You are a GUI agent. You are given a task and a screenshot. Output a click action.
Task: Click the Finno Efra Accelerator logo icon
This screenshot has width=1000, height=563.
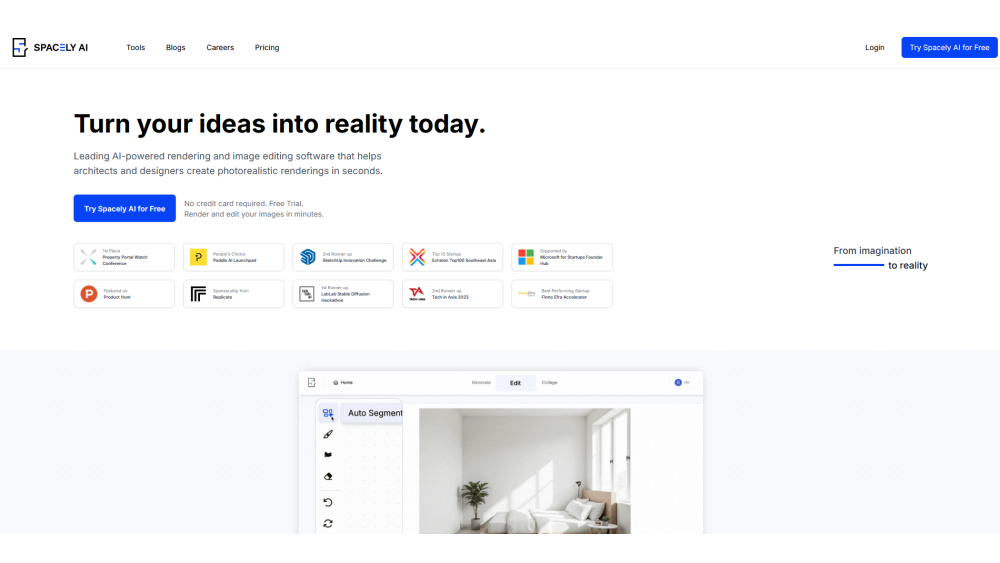coord(527,293)
